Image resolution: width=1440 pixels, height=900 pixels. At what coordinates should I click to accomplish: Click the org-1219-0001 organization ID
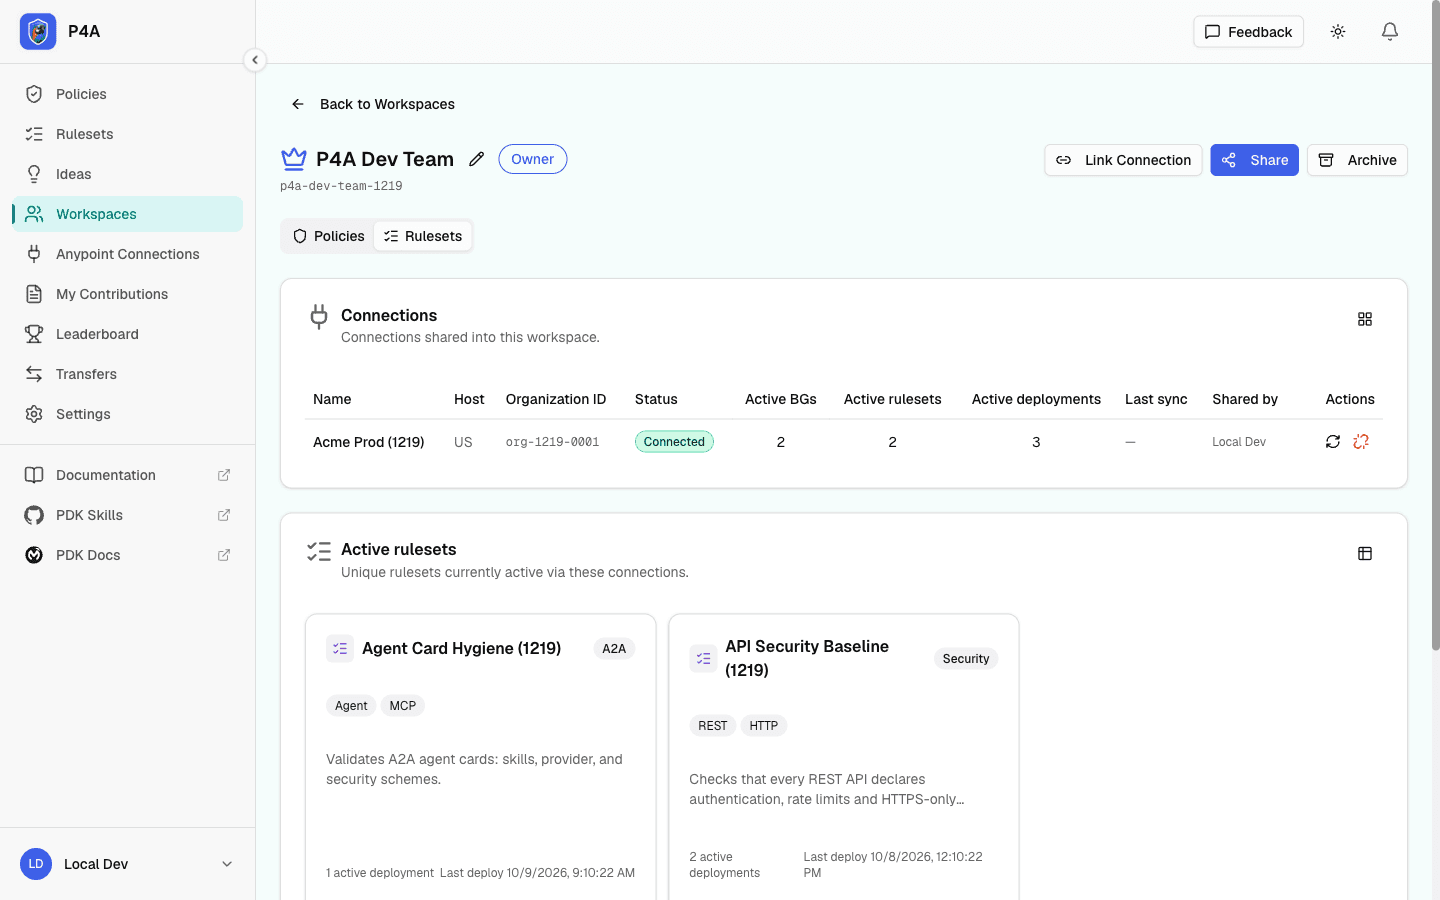coord(553,442)
